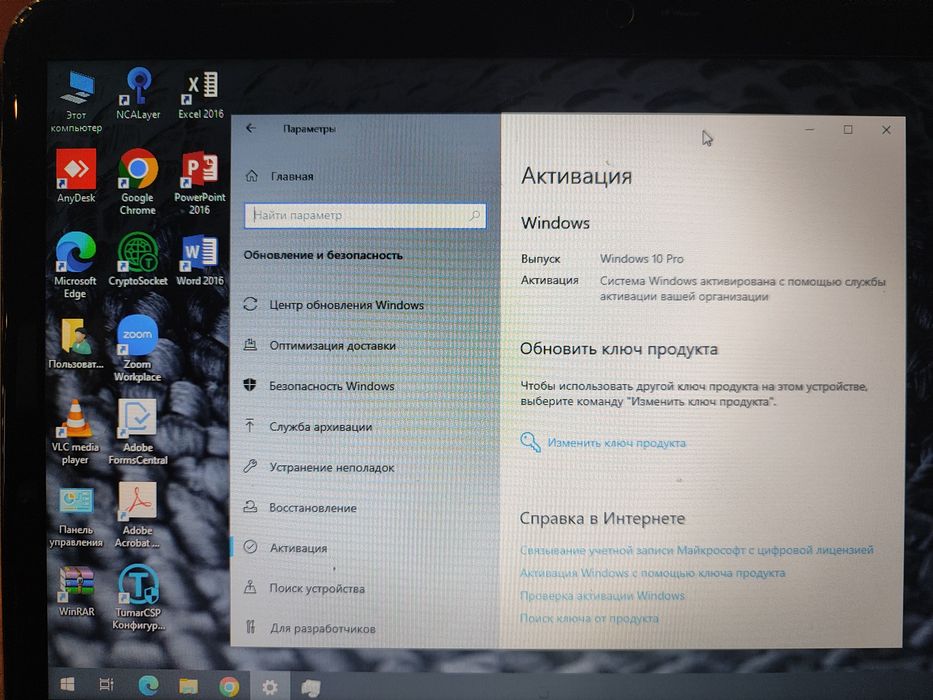Click the Обновить ключ продукта heading
Viewport: 933px width, 700px height.
tap(619, 349)
